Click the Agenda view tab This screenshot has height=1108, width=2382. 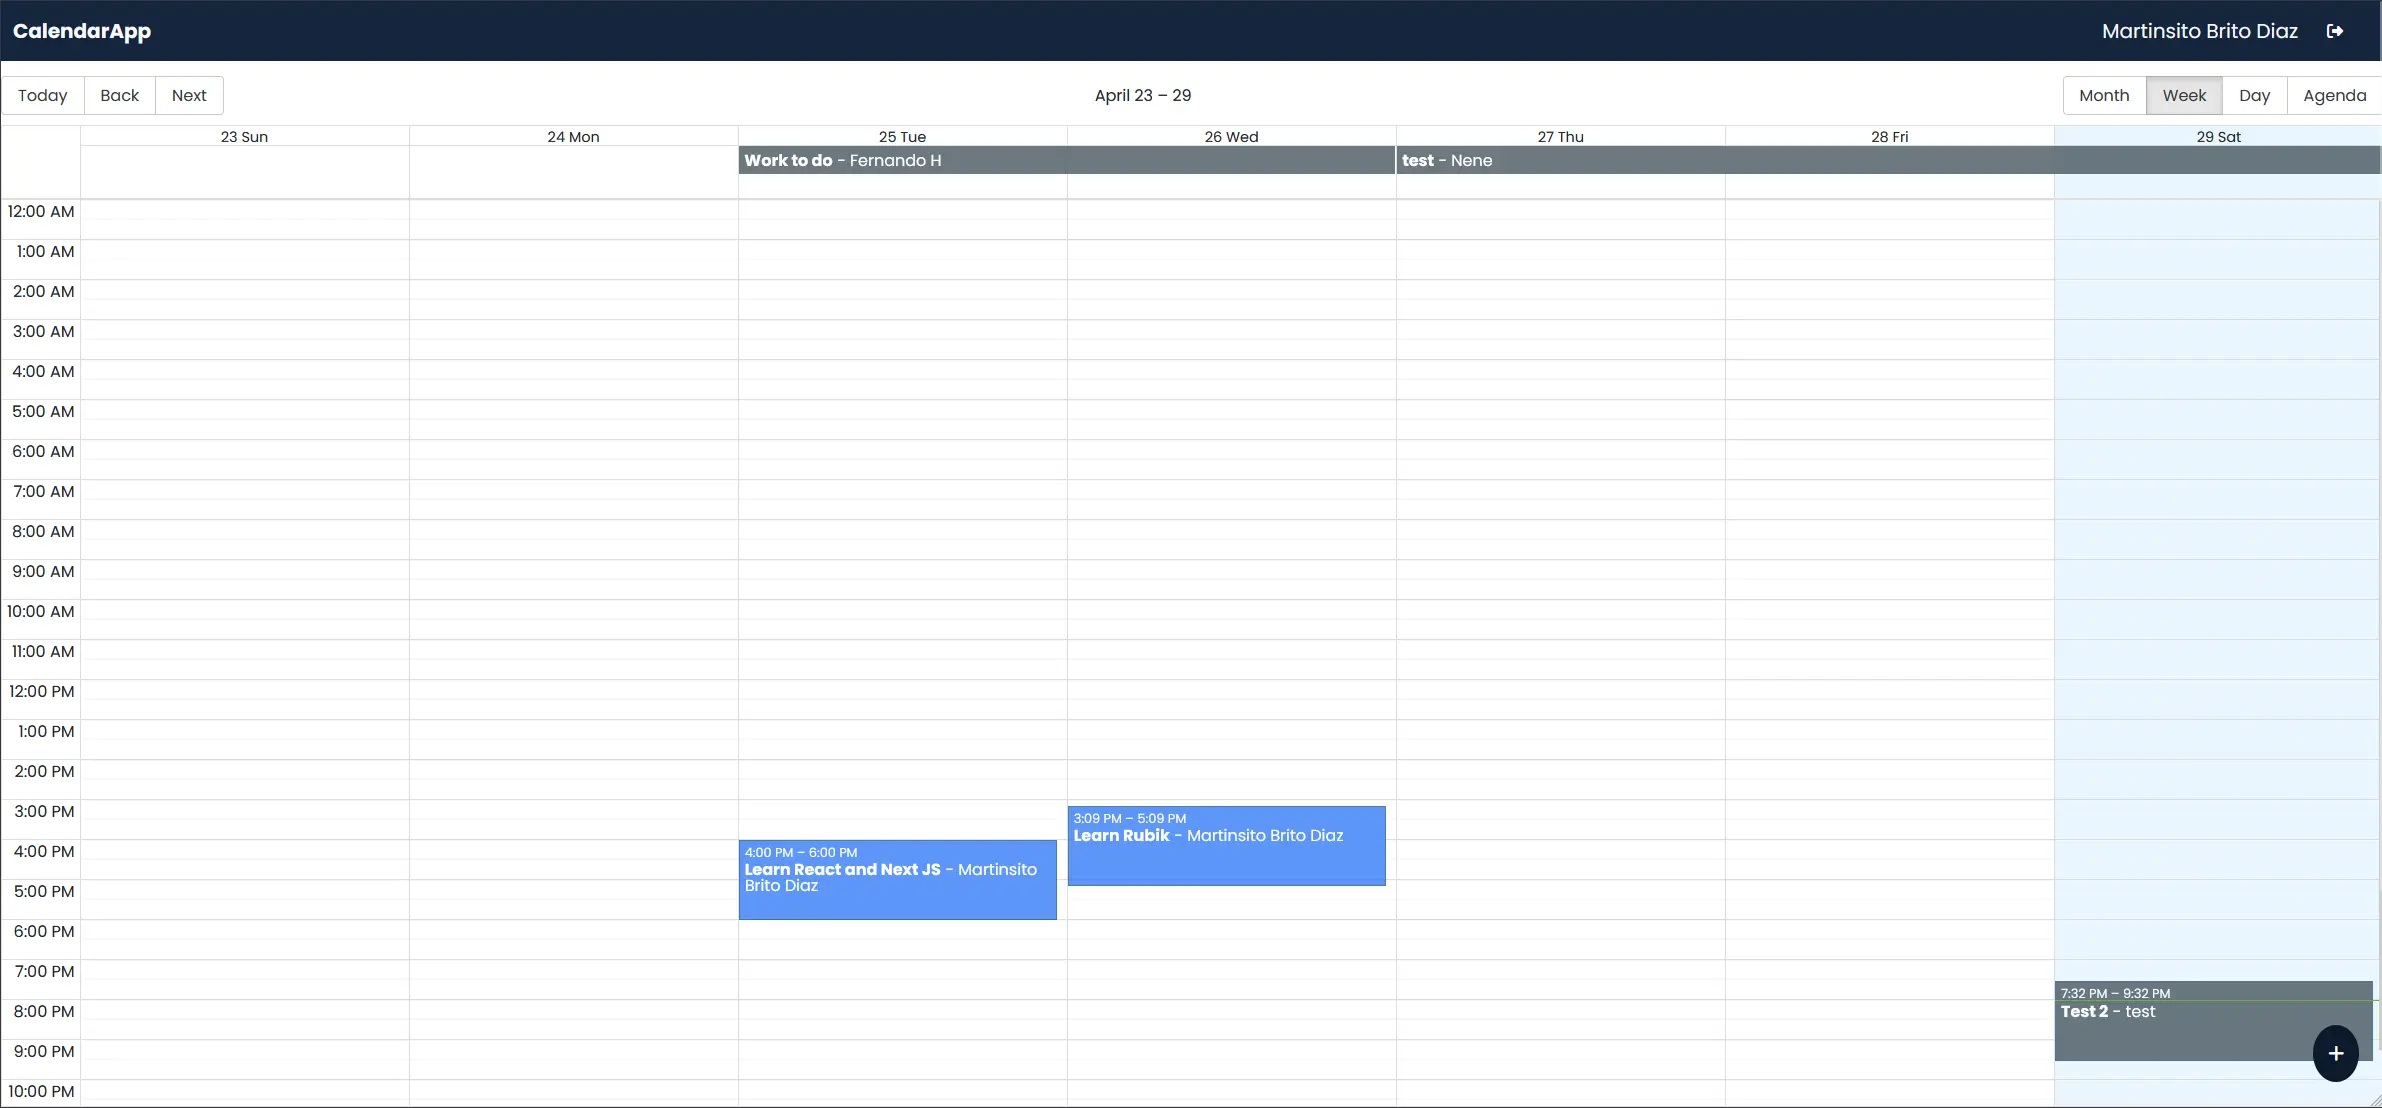click(x=2335, y=94)
